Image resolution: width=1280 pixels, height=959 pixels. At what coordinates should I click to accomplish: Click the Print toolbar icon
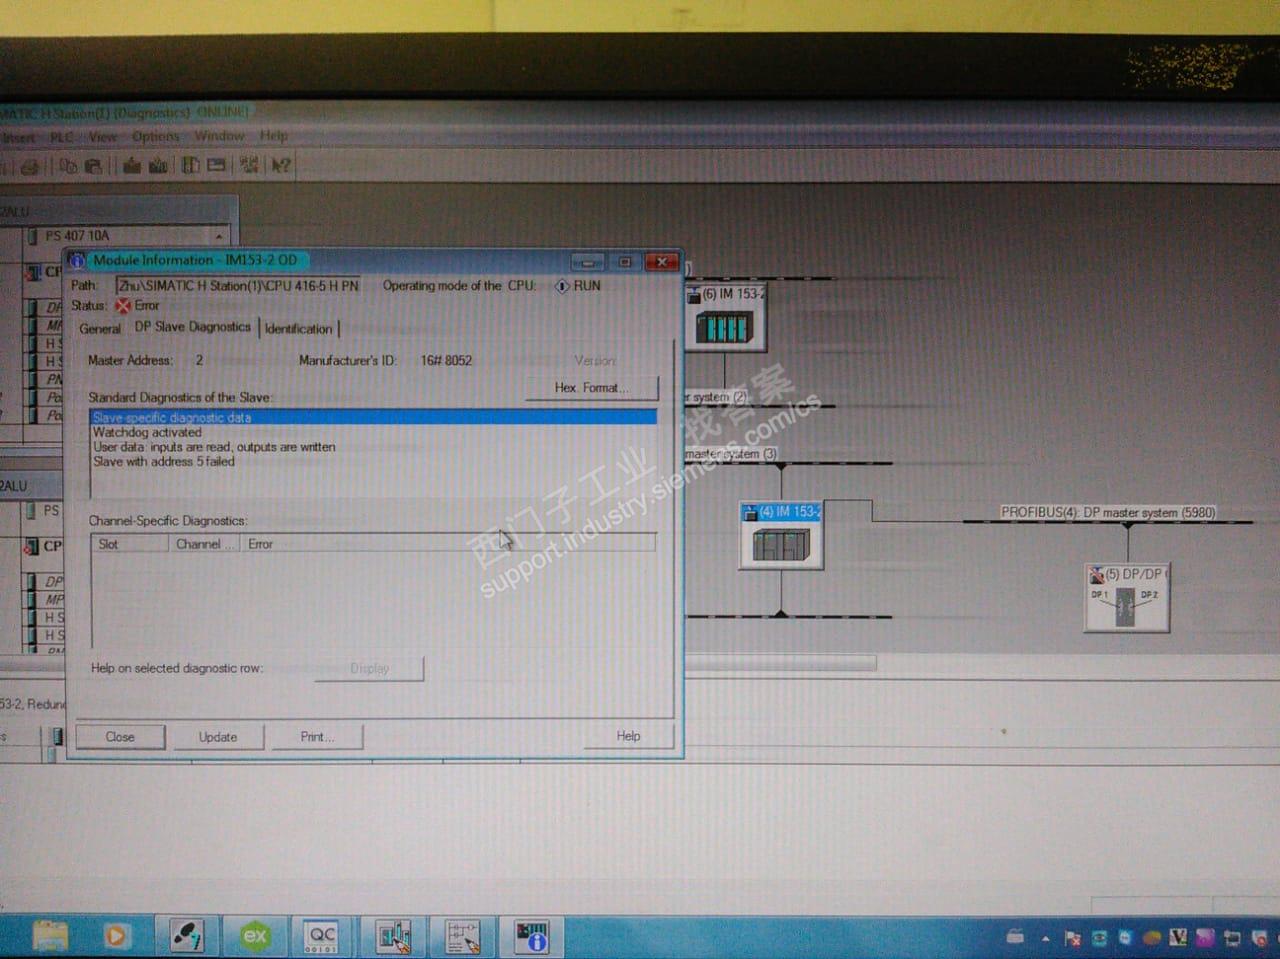[x=30, y=166]
